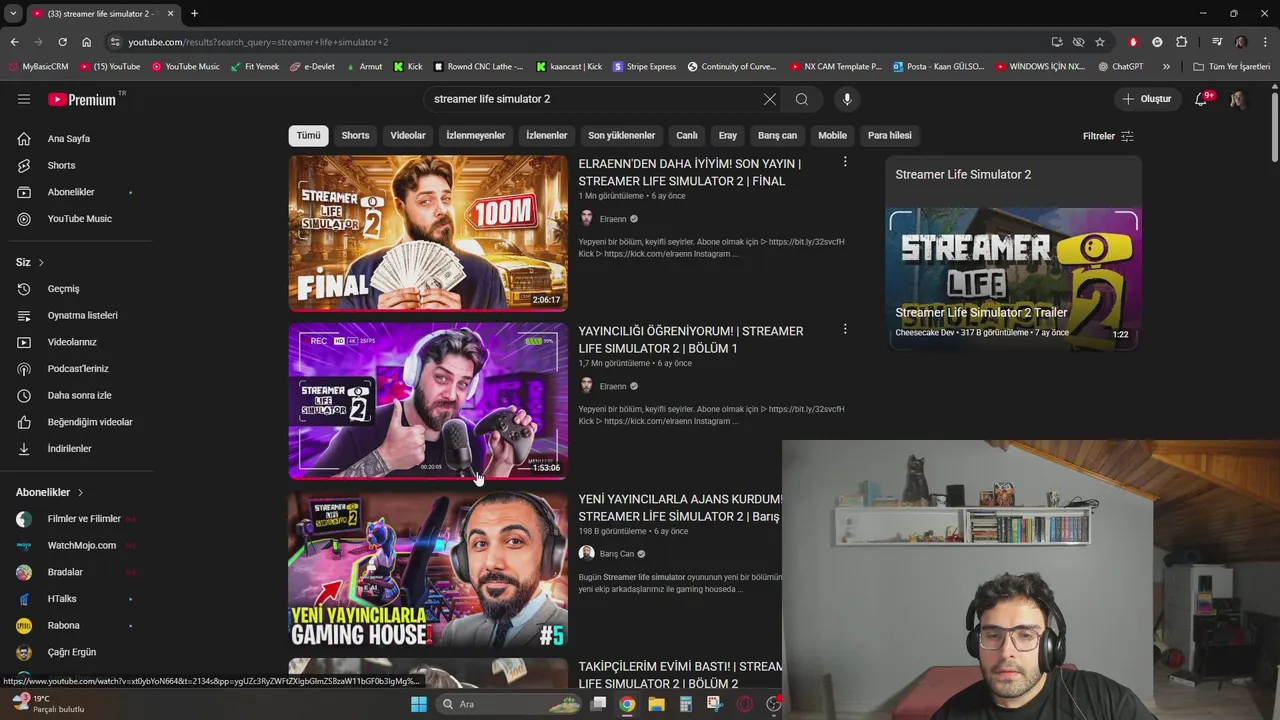This screenshot has height=720, width=1280.
Task: Open the Windows Start menu
Action: (419, 704)
